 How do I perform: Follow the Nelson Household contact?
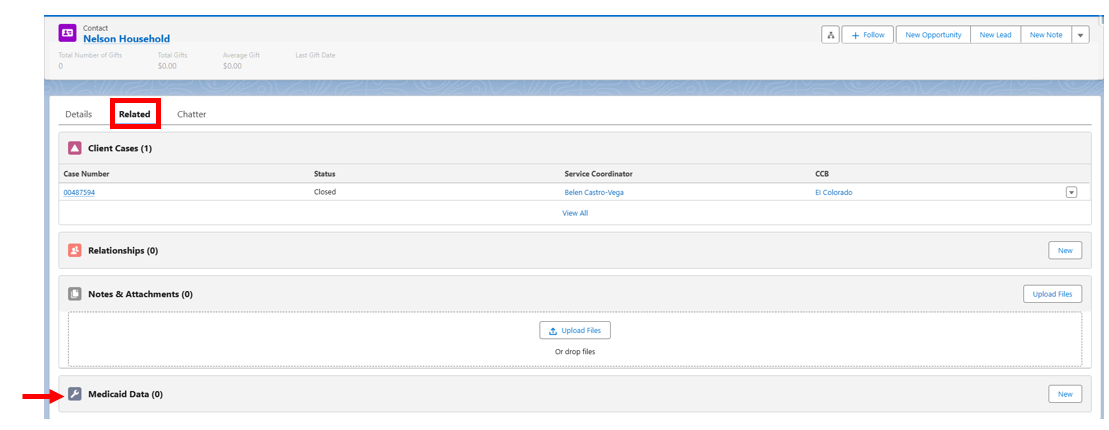(x=868, y=35)
